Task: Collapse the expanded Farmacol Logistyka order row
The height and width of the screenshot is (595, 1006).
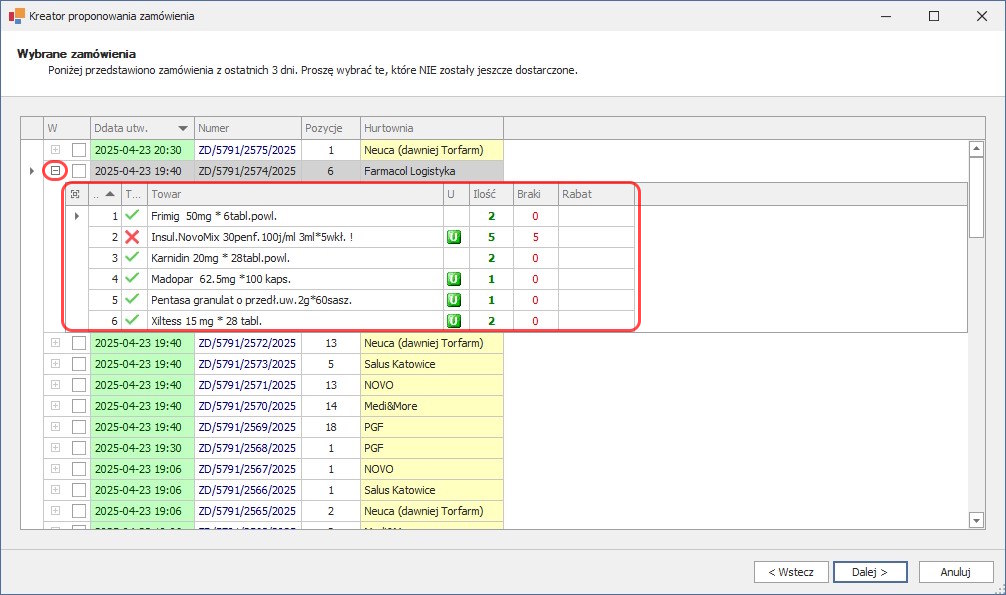Action: [55, 171]
